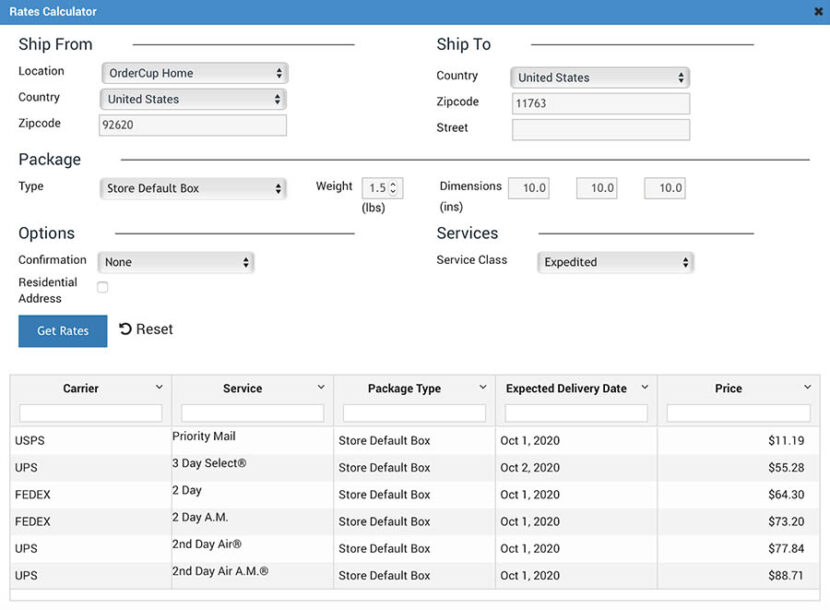This screenshot has width=830, height=610.
Task: Open the Confirmation options dropdown
Action: [176, 262]
